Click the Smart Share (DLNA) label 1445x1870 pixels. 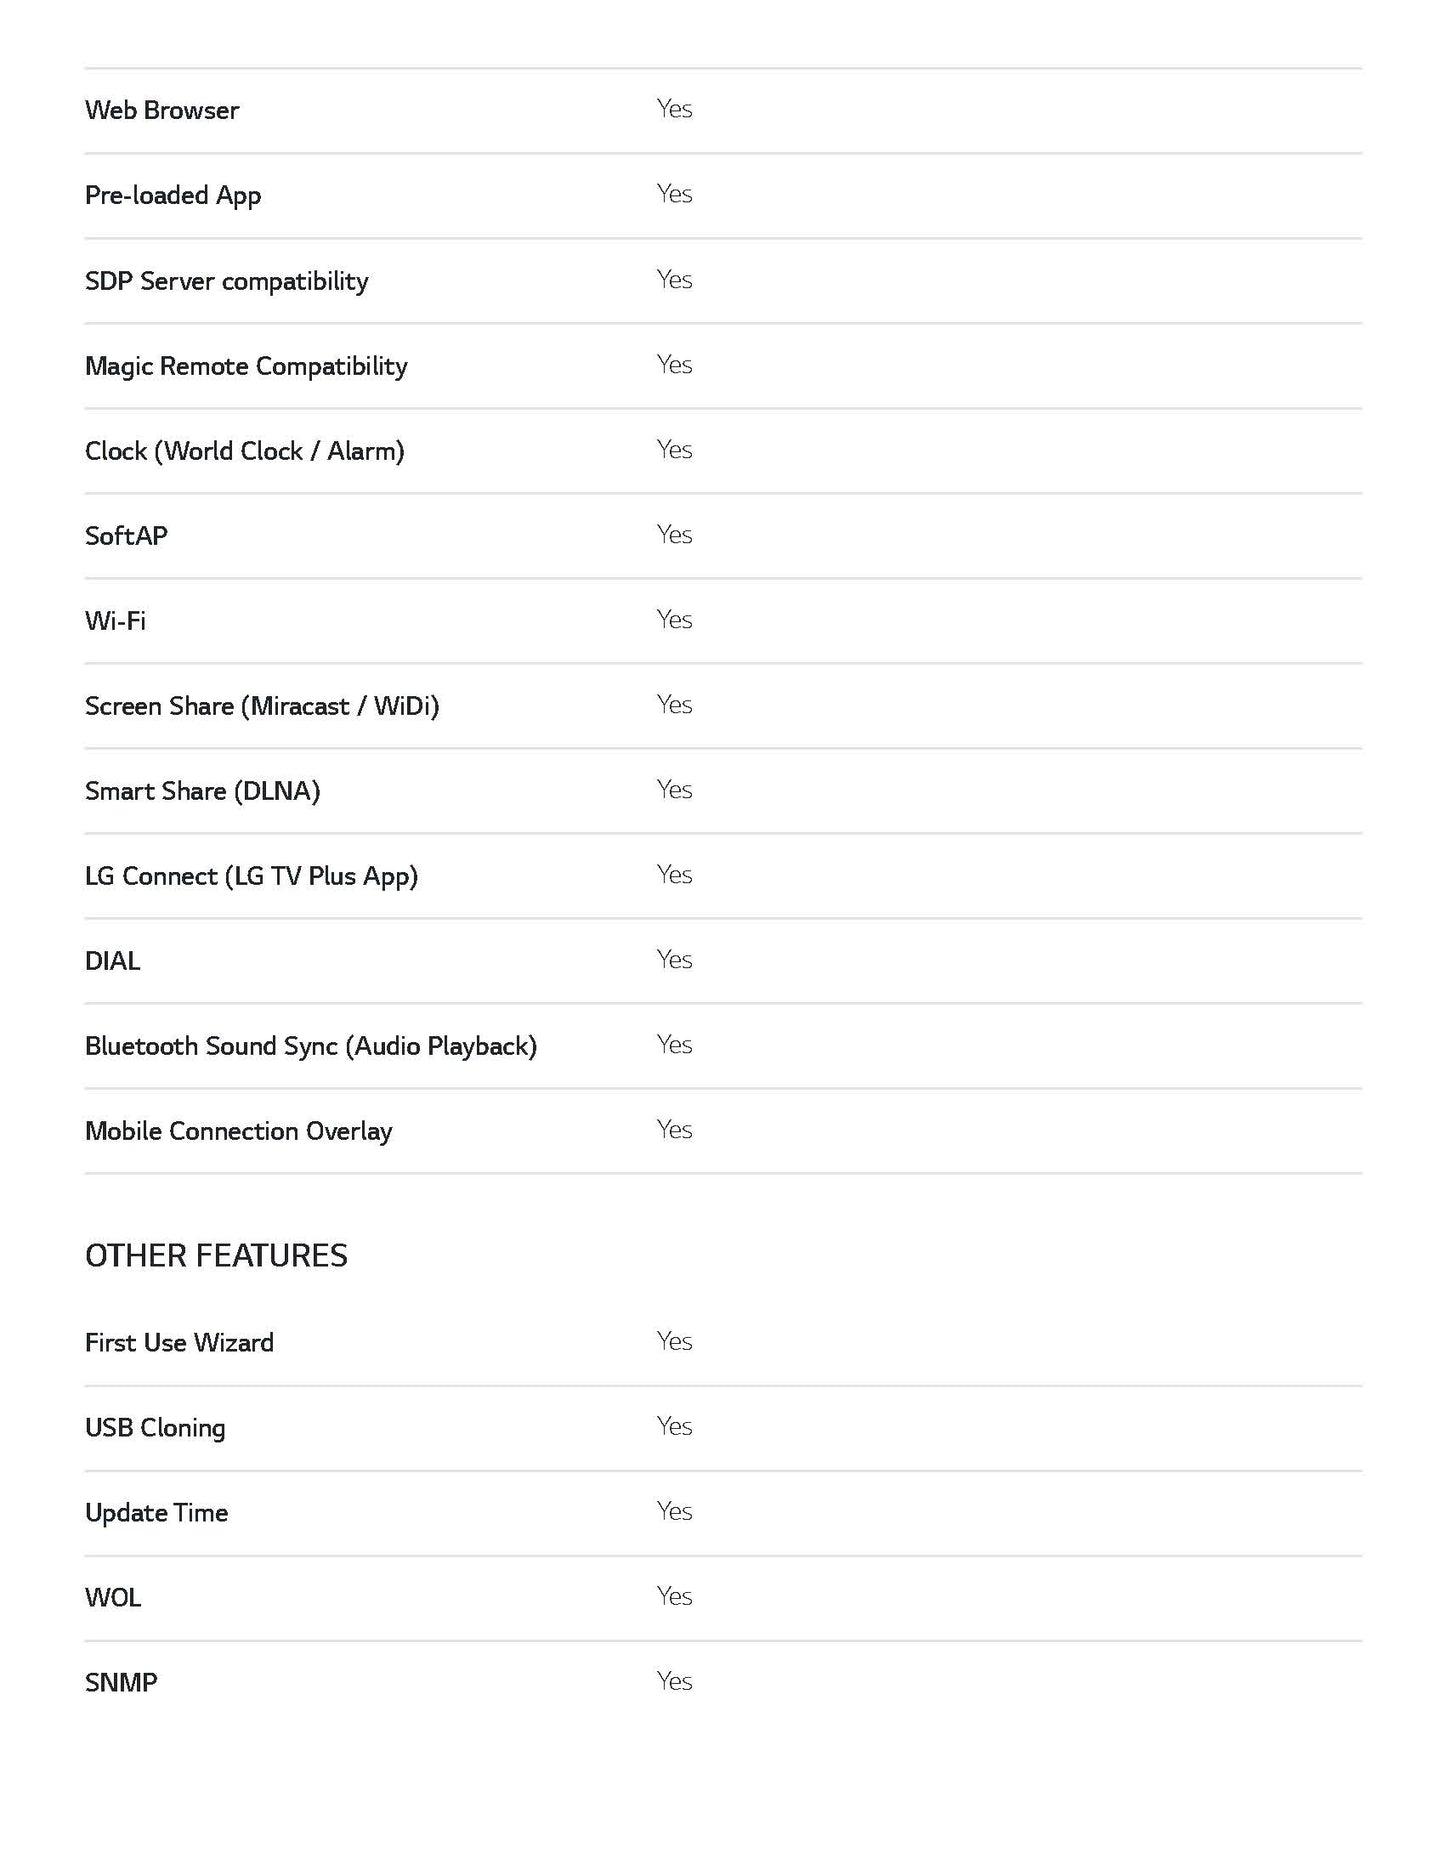[202, 791]
